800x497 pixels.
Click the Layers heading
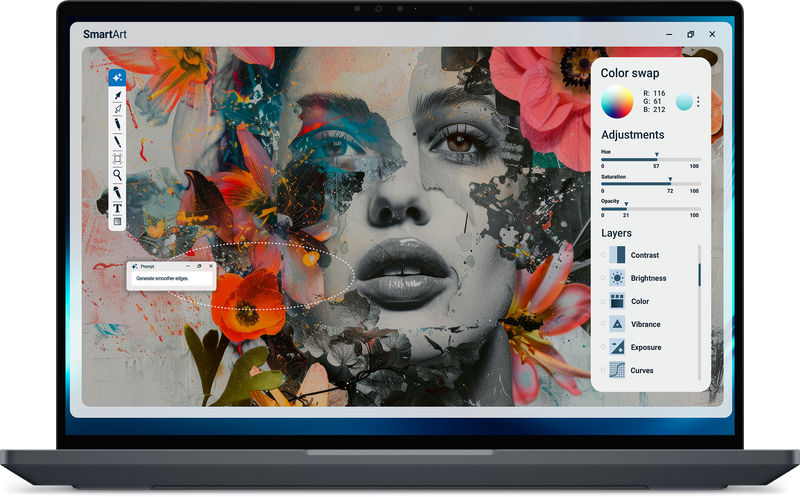point(616,233)
